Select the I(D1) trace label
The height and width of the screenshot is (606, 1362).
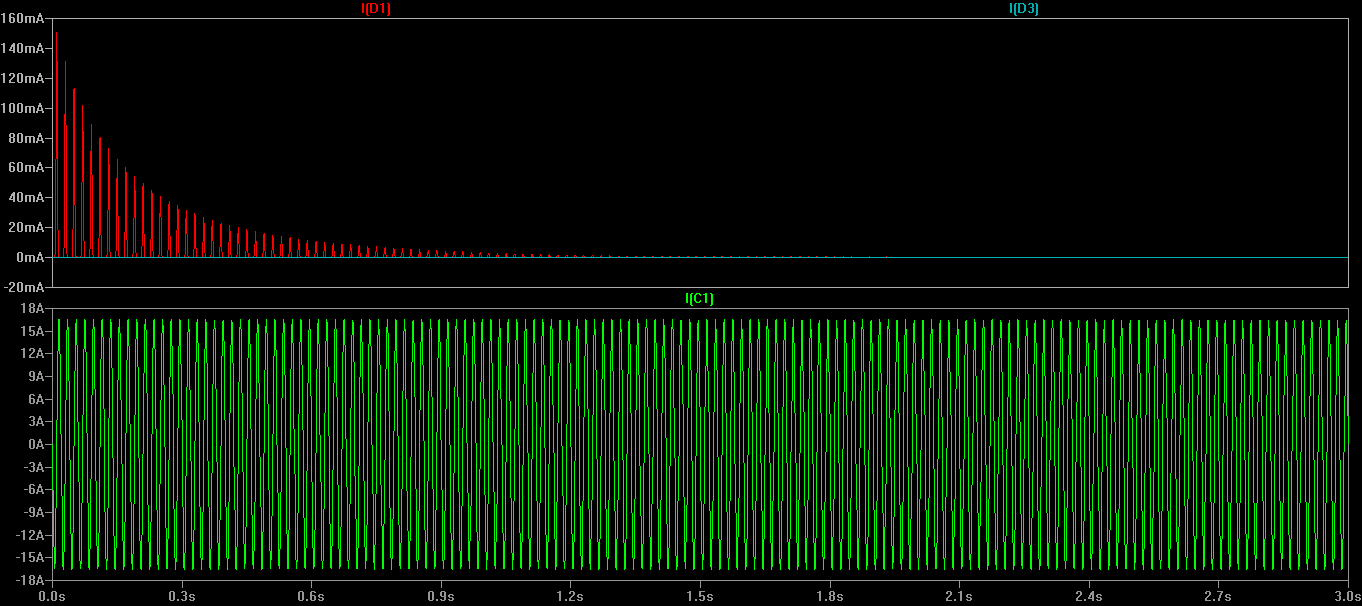pyautogui.click(x=375, y=8)
